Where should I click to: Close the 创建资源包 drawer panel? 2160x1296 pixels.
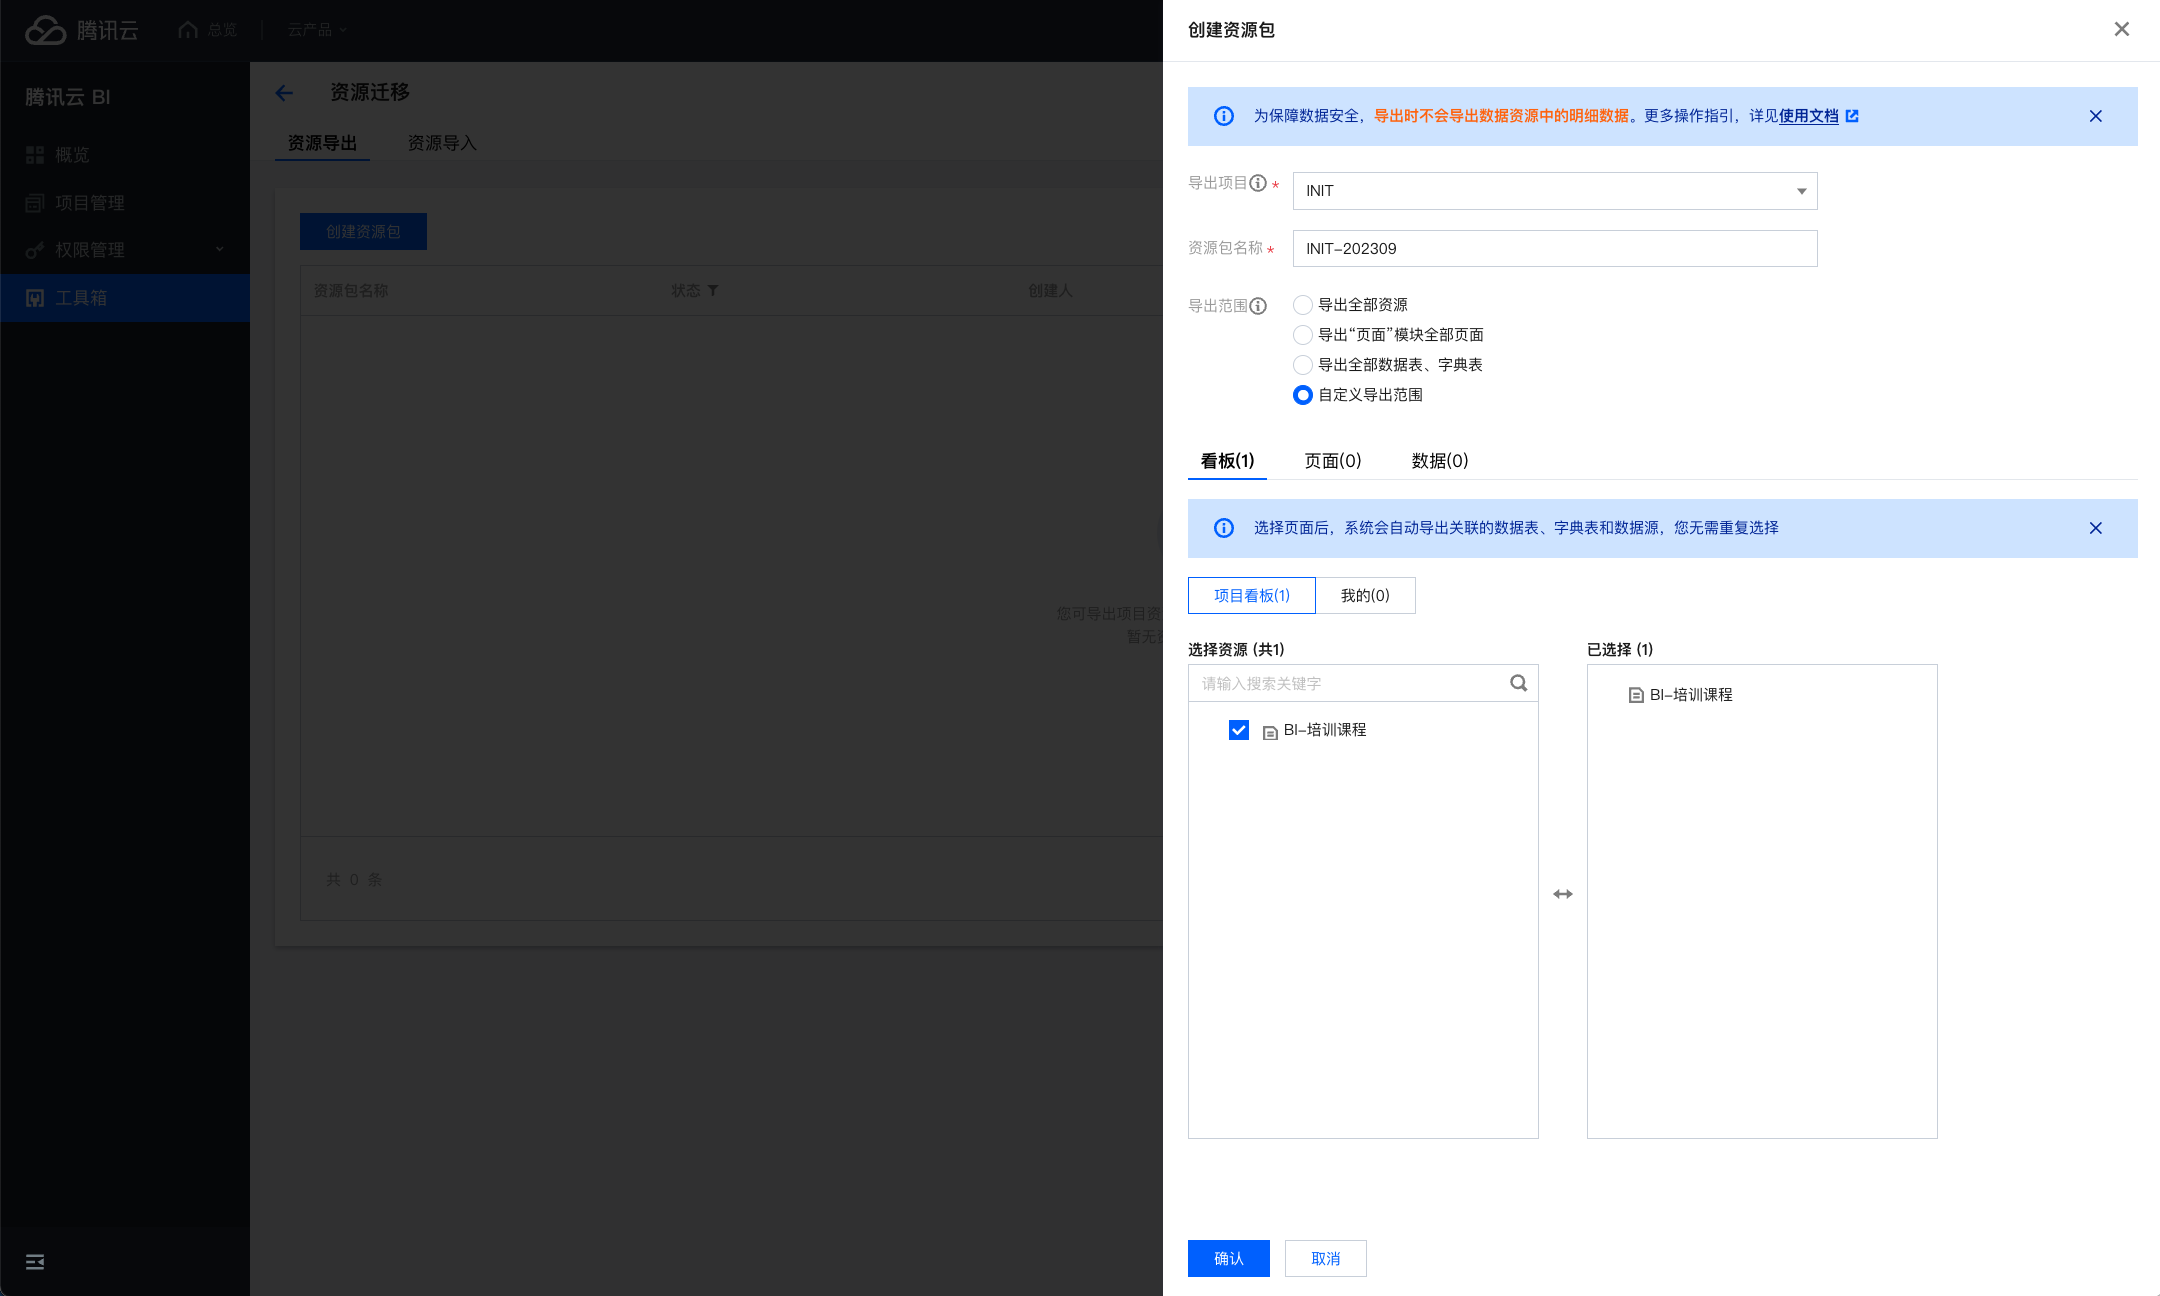point(2121,29)
